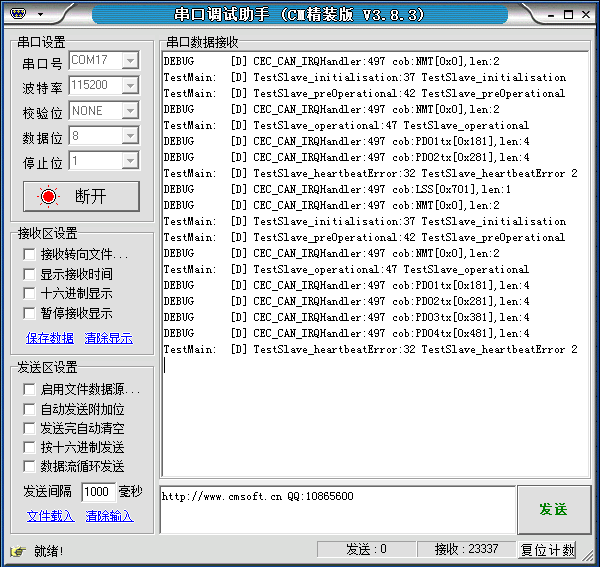600x567 pixels.
Task: Enable 接收转向文件 checkbox
Action: tap(29, 254)
